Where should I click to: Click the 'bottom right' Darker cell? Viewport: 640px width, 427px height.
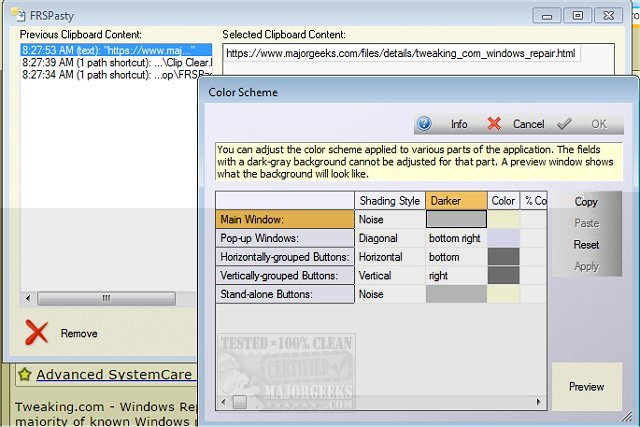point(456,238)
